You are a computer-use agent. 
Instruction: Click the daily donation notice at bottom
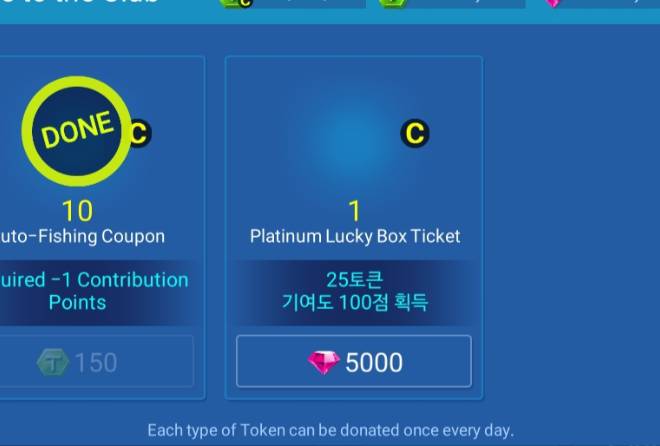331,430
